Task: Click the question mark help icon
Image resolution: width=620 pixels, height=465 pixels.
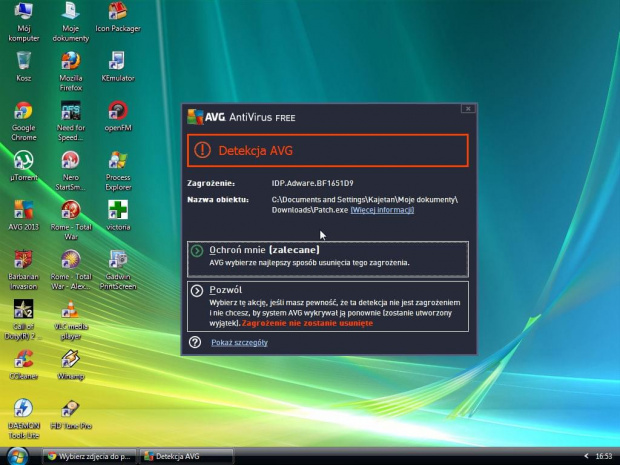Action: (195, 342)
